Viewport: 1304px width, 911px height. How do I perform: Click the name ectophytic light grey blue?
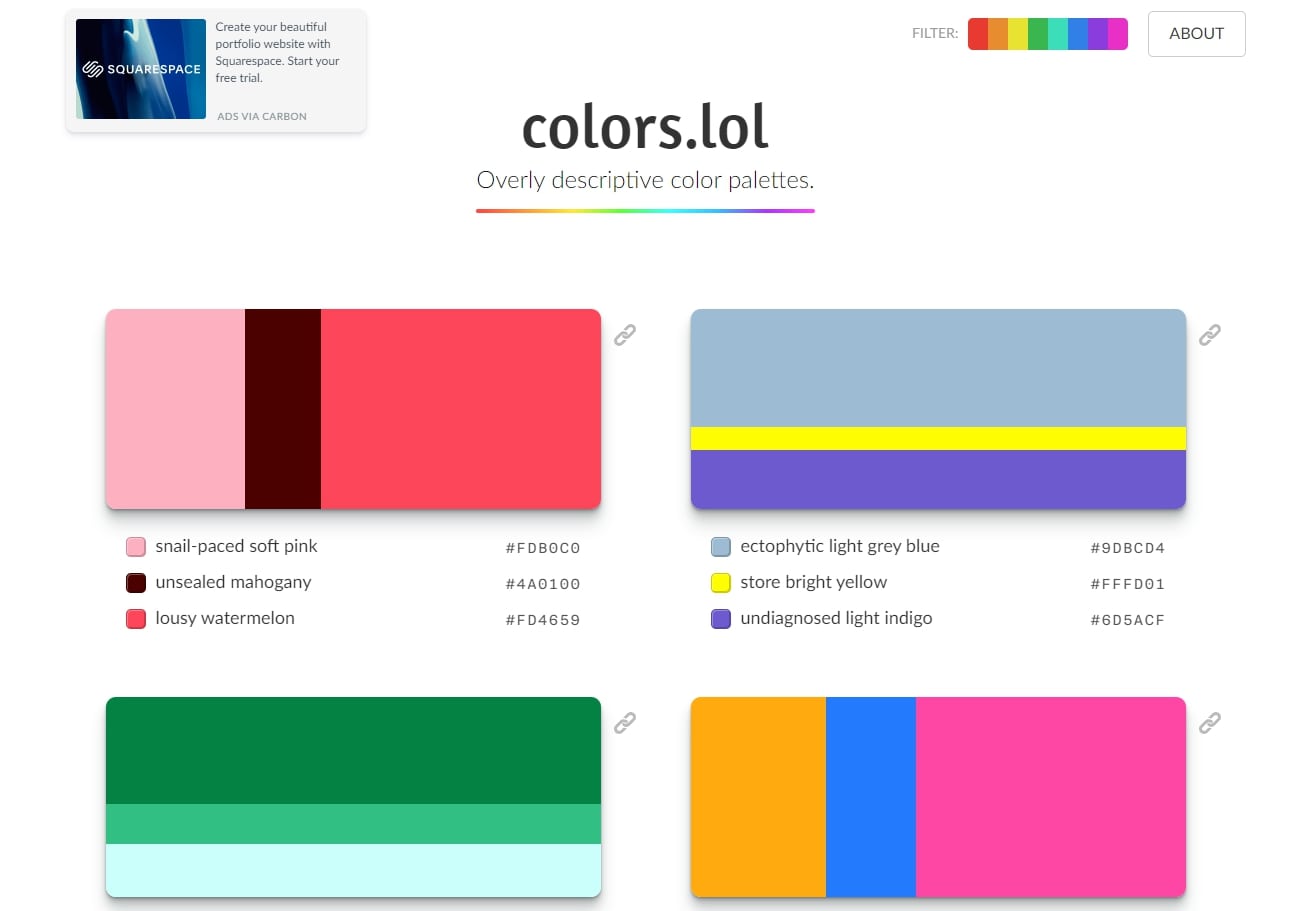click(x=840, y=547)
